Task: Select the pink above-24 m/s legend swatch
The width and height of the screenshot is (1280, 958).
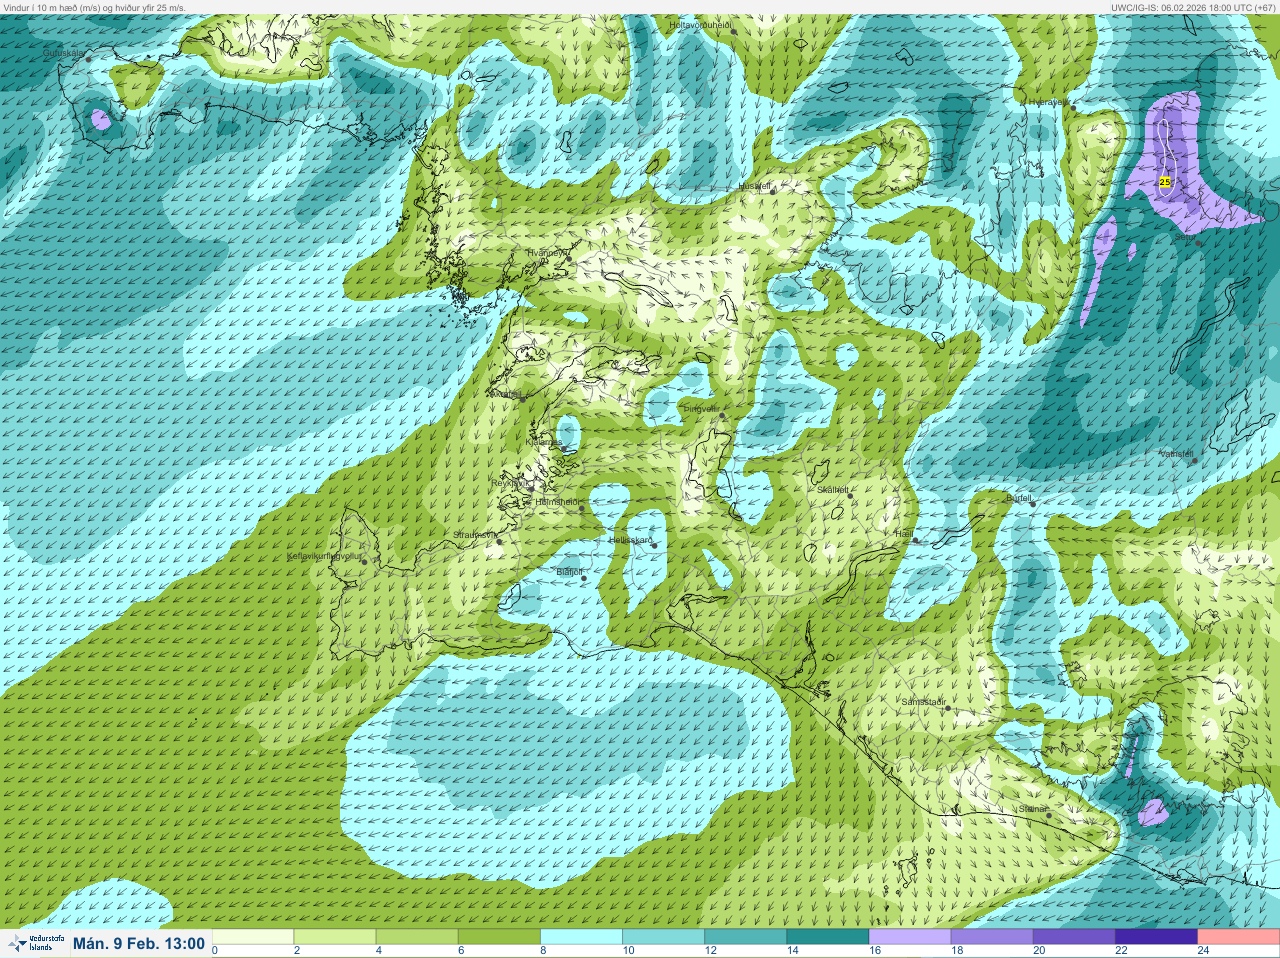Action: click(x=1238, y=937)
